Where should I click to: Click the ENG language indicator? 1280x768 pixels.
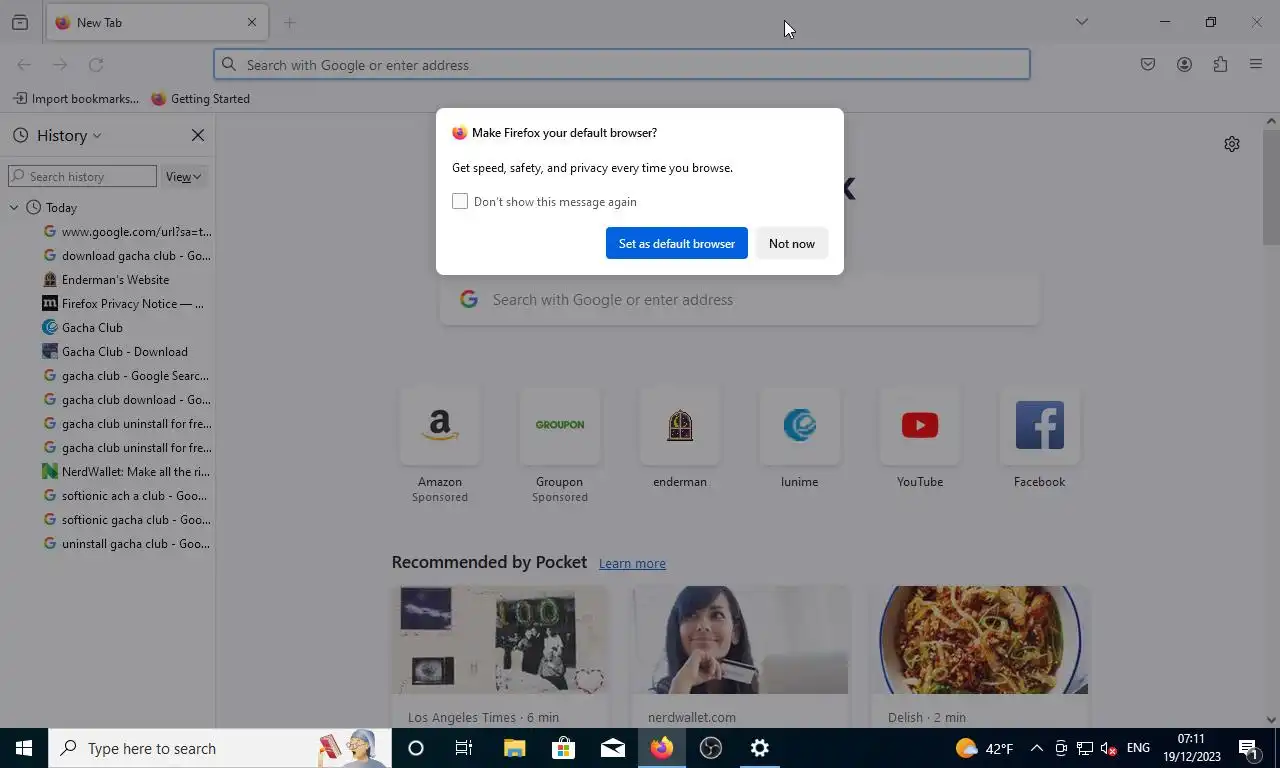[1138, 748]
